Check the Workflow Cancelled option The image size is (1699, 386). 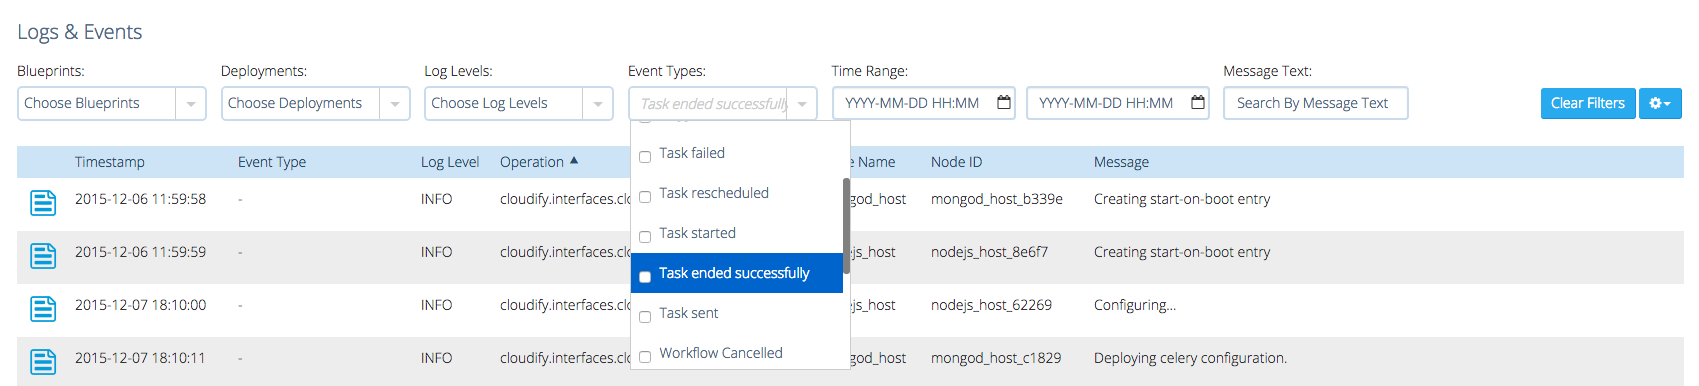pyautogui.click(x=645, y=357)
